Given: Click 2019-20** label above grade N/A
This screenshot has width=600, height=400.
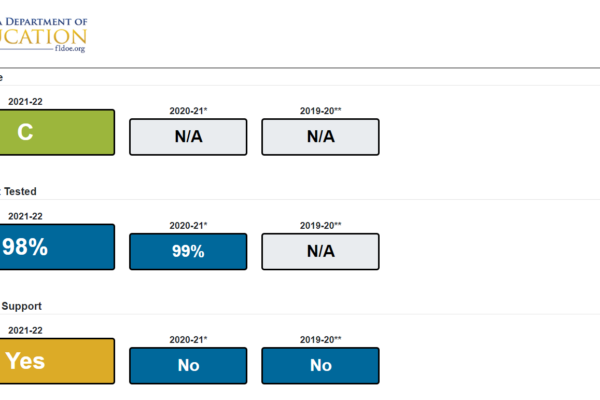Looking at the screenshot, I should point(321,111).
